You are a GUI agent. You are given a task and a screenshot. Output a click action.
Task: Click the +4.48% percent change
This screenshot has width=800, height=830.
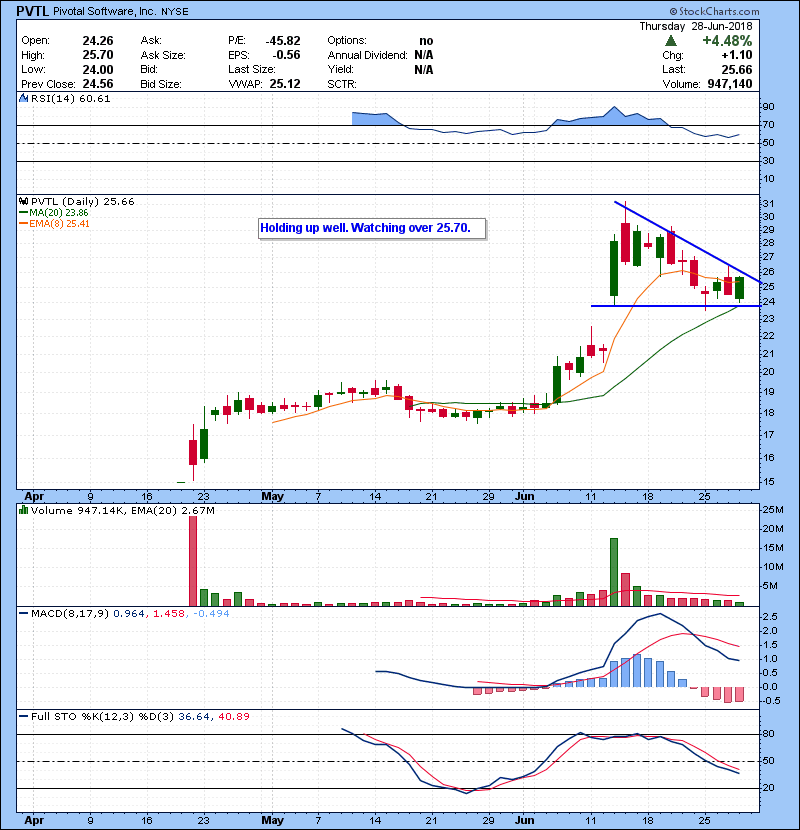tap(727, 41)
